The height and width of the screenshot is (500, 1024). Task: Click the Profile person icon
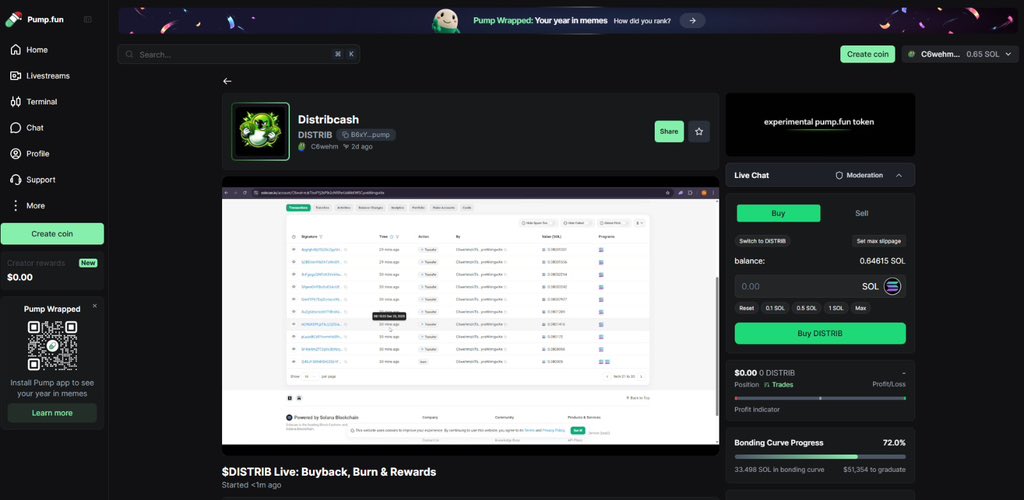pos(16,153)
